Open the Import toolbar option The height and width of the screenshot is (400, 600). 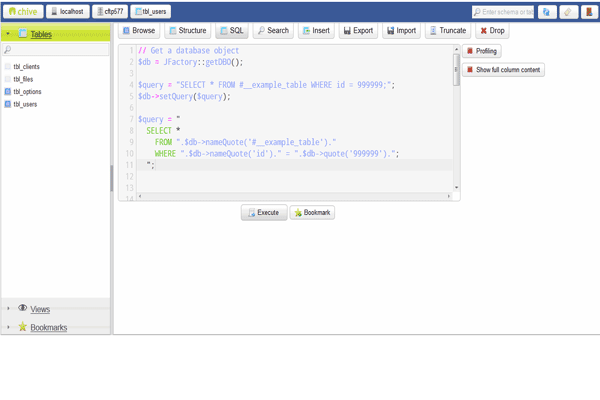[x=401, y=31]
